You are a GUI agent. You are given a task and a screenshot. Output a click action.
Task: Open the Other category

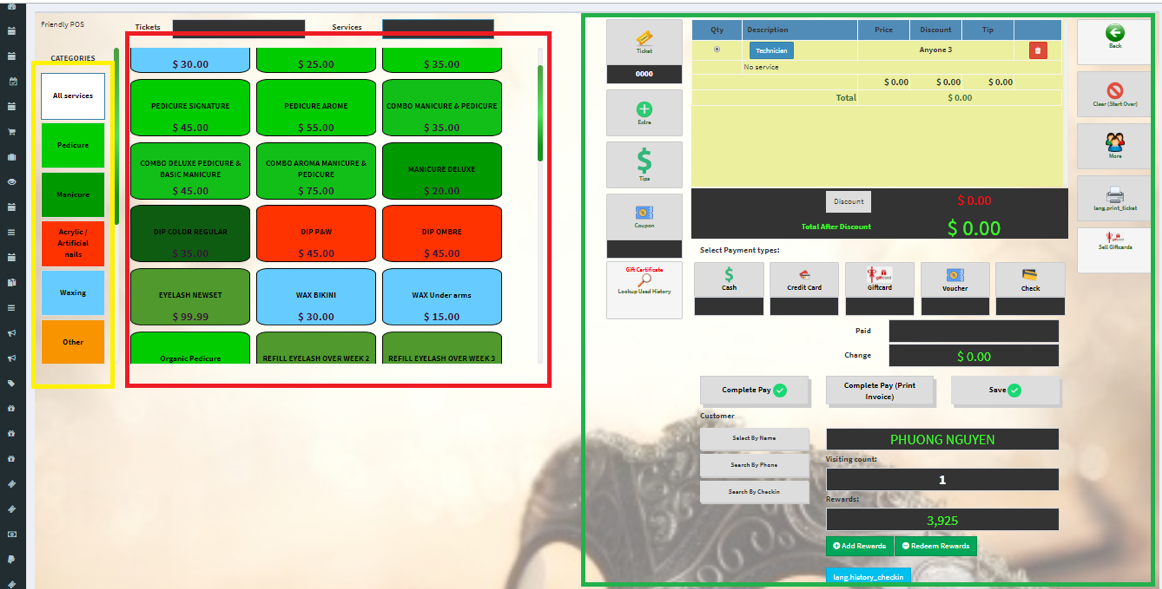pos(73,342)
